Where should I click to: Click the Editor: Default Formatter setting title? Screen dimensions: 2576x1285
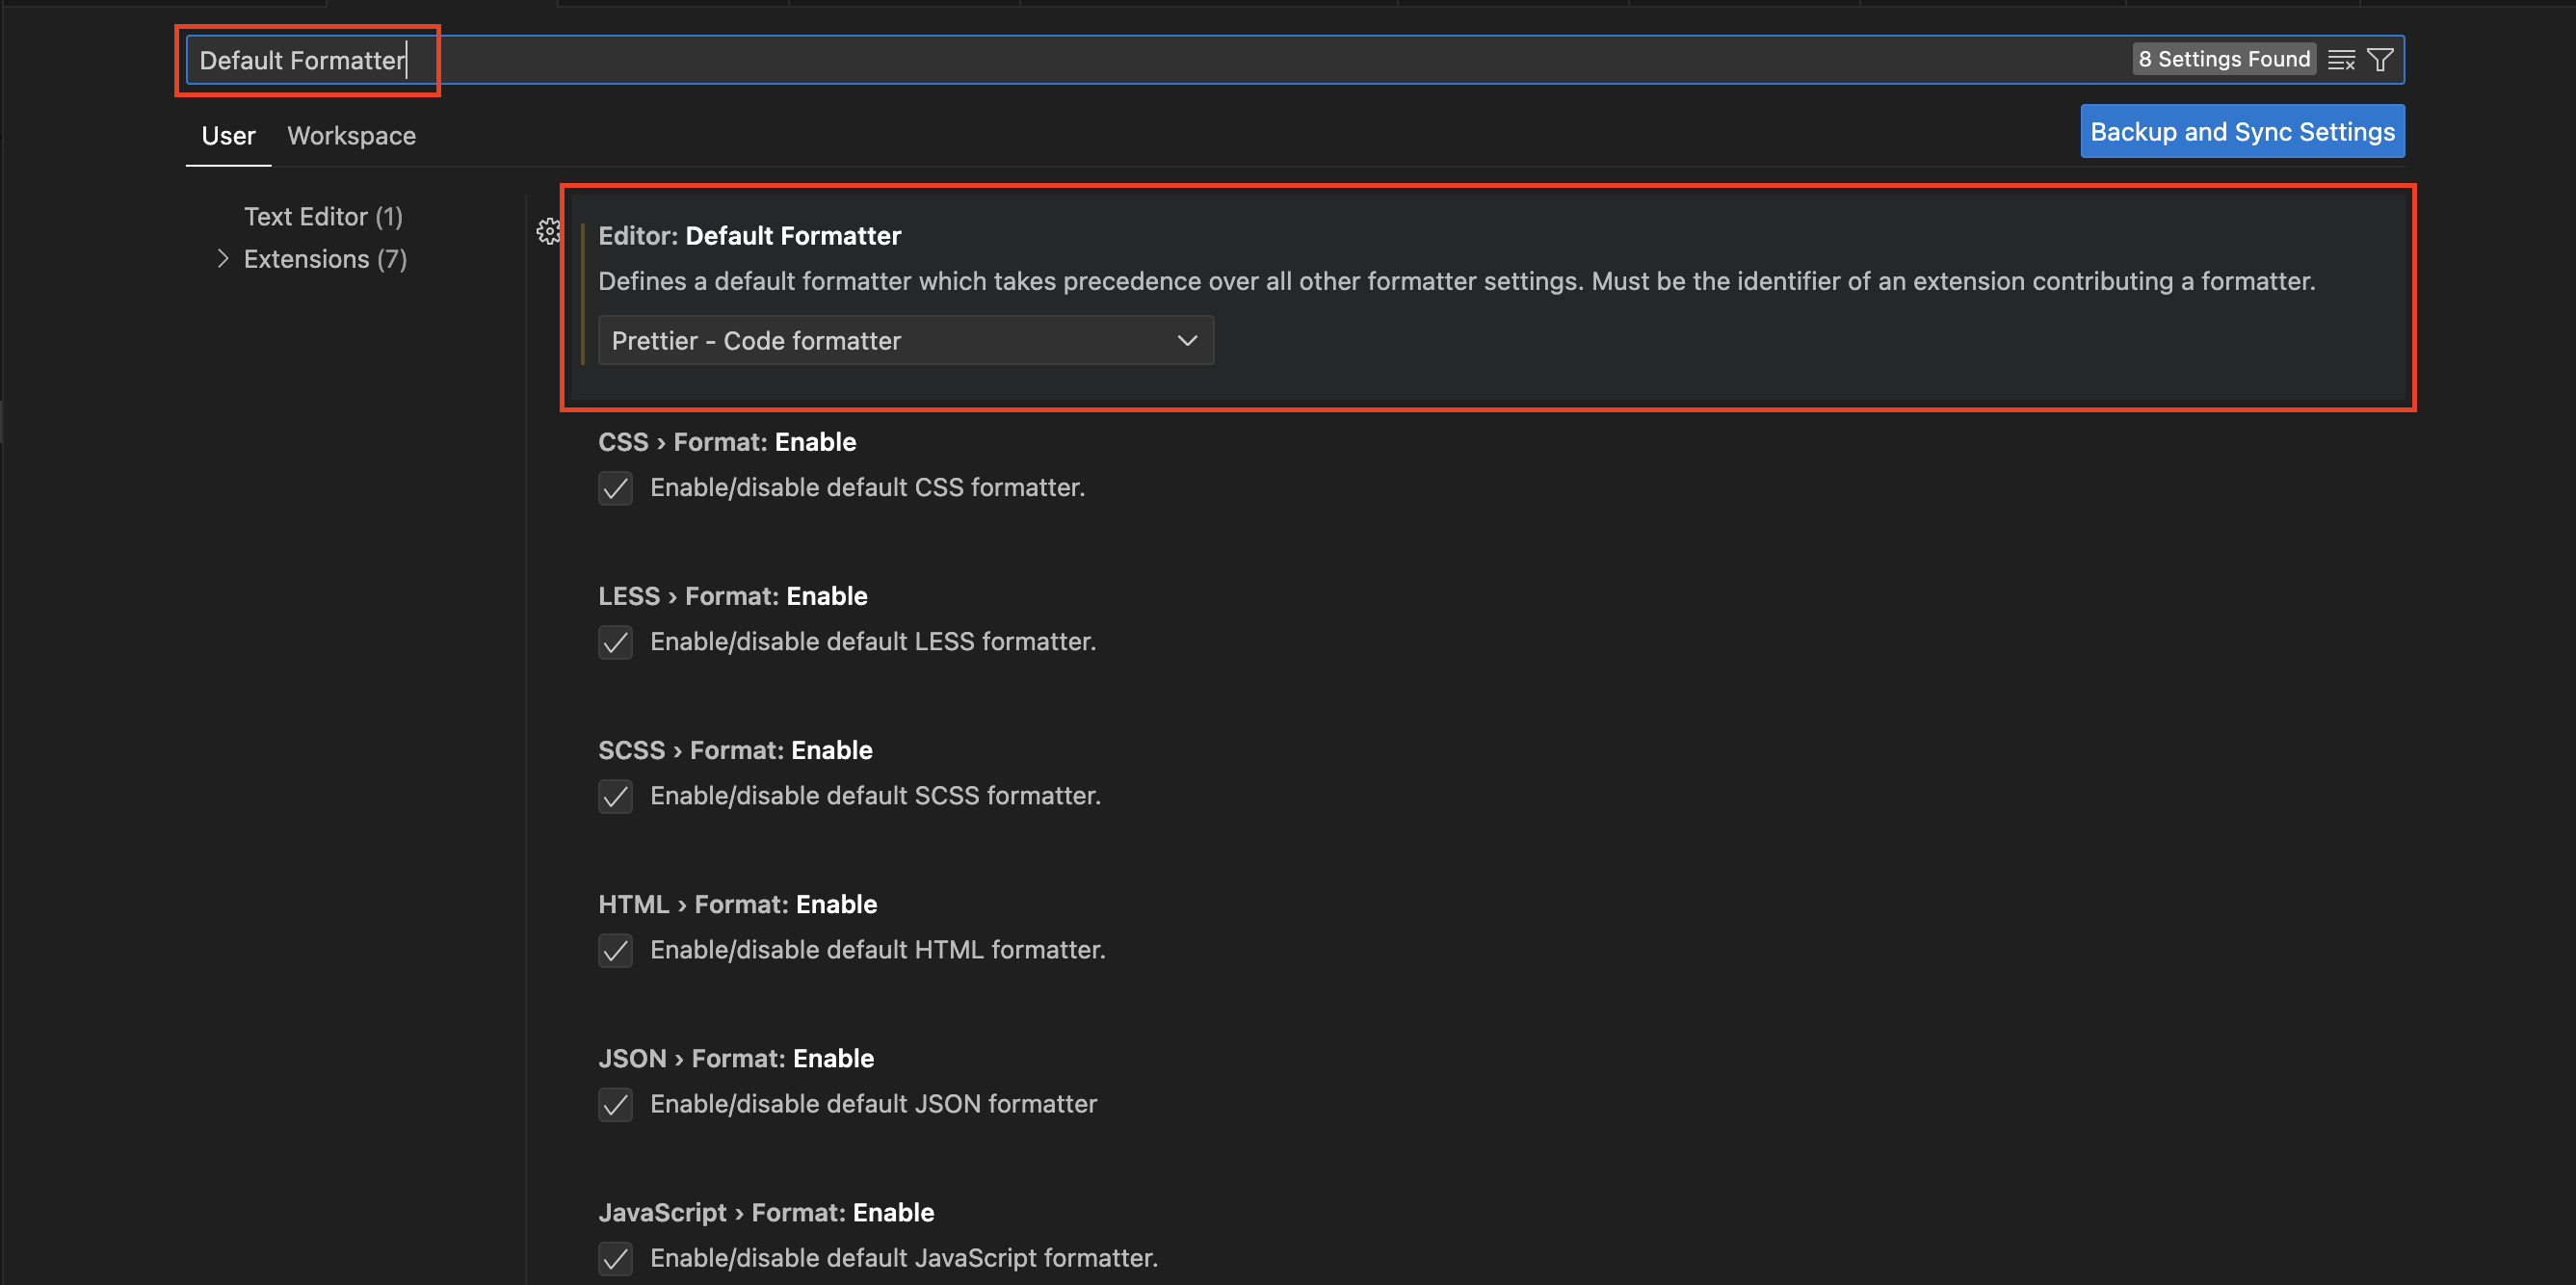(x=749, y=236)
